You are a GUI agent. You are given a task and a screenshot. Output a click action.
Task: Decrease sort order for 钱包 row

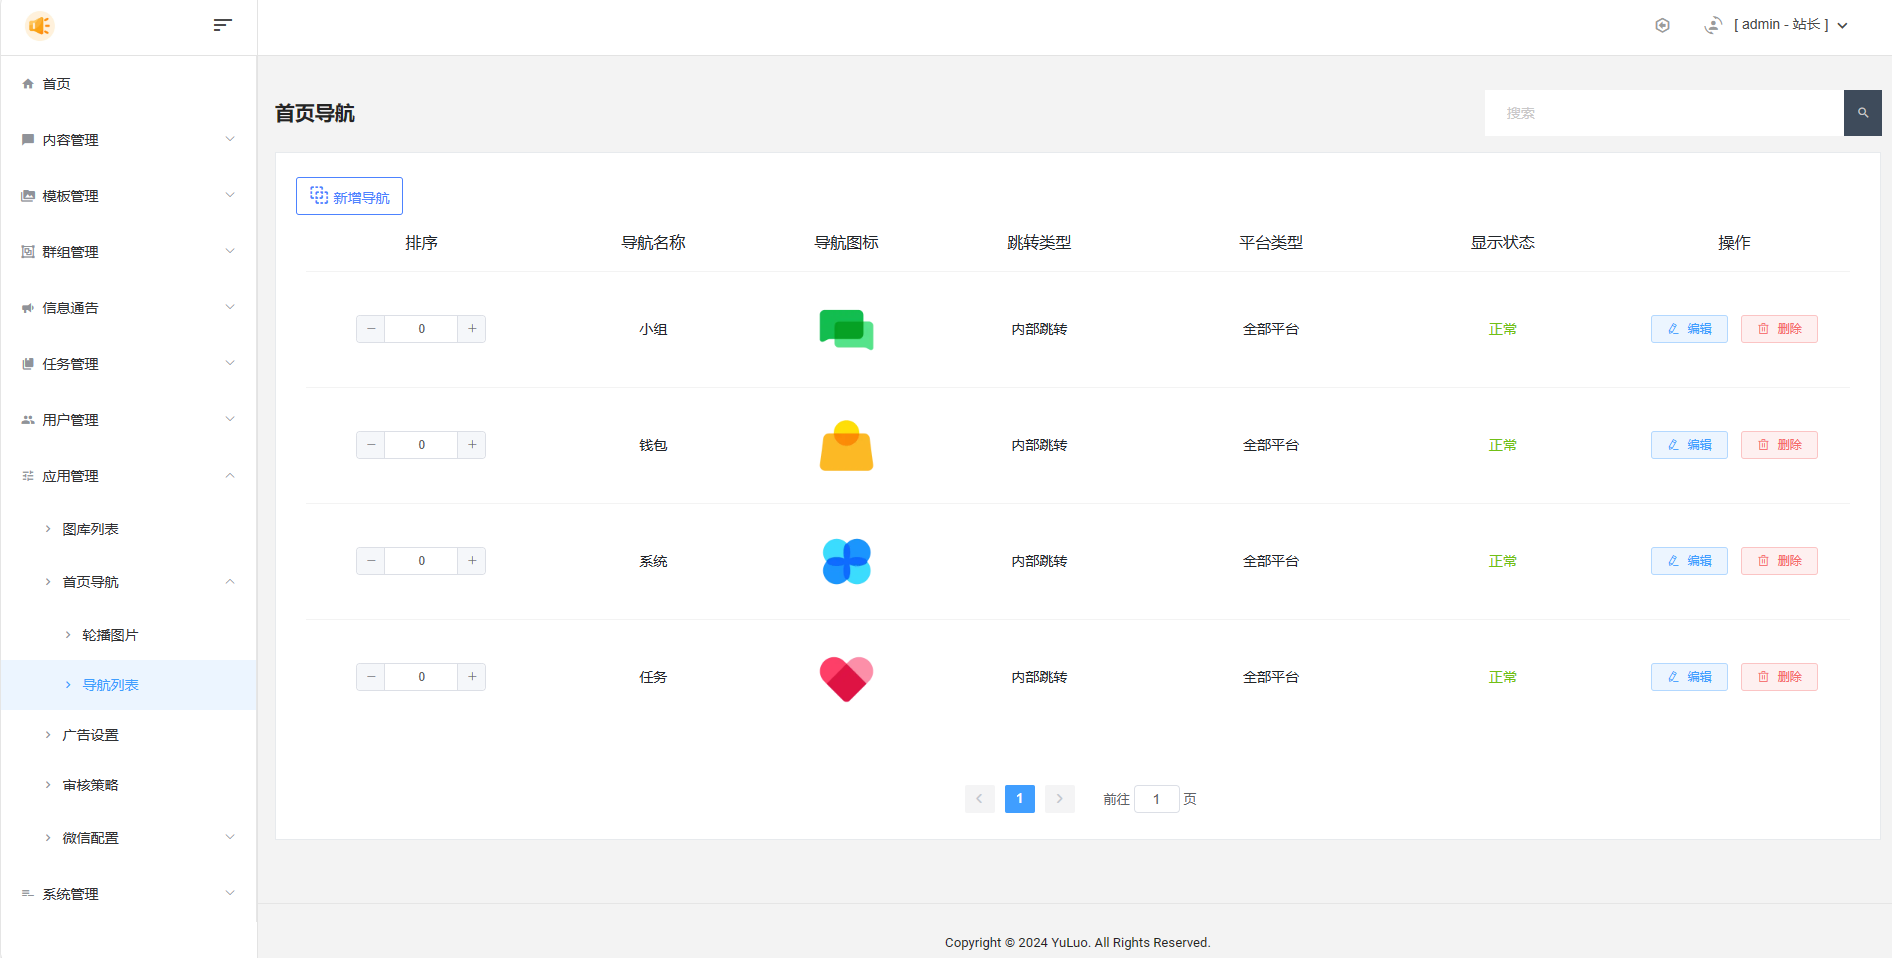pyautogui.click(x=371, y=445)
